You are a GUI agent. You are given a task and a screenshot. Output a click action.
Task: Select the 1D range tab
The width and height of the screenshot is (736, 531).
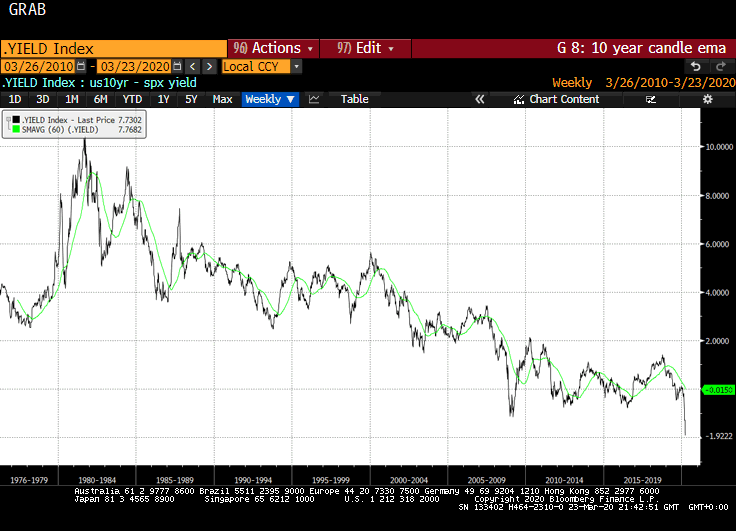coord(15,99)
